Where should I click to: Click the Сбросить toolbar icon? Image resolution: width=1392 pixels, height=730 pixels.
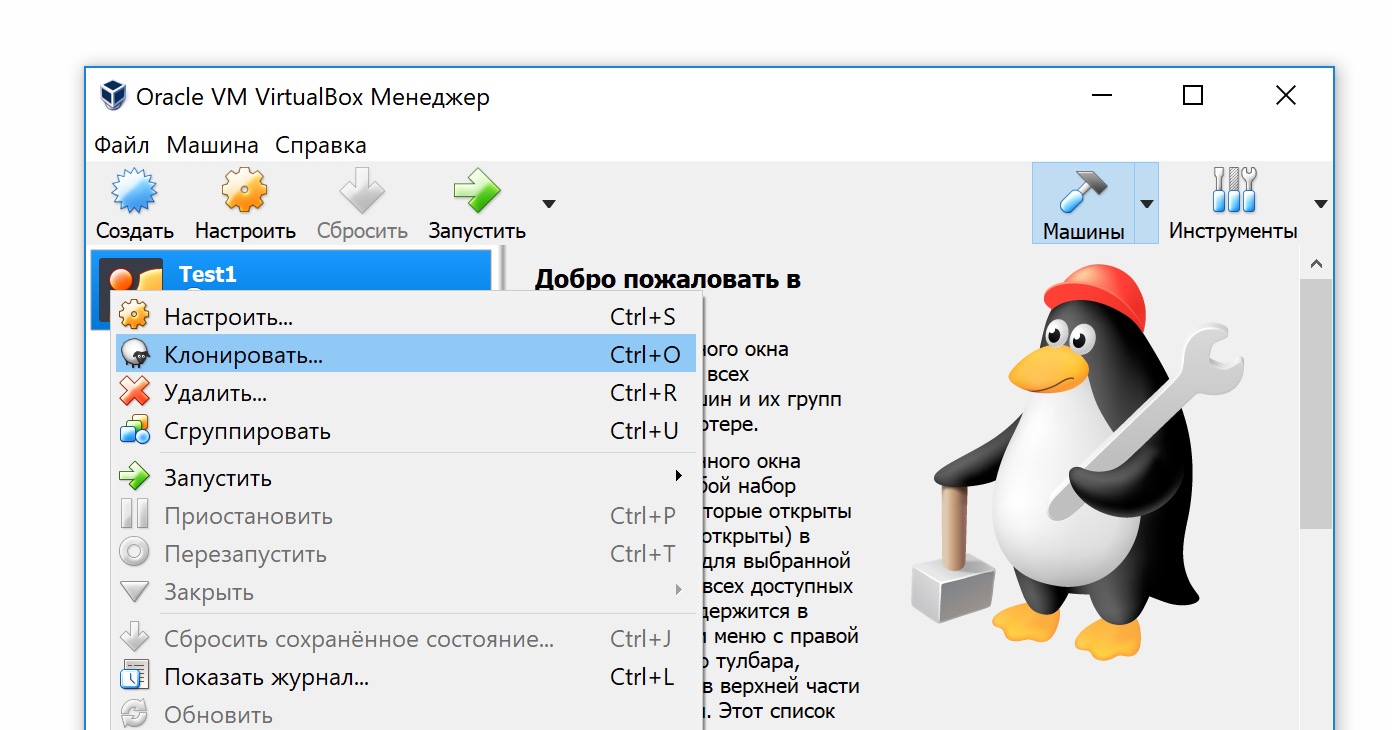pyautogui.click(x=362, y=191)
